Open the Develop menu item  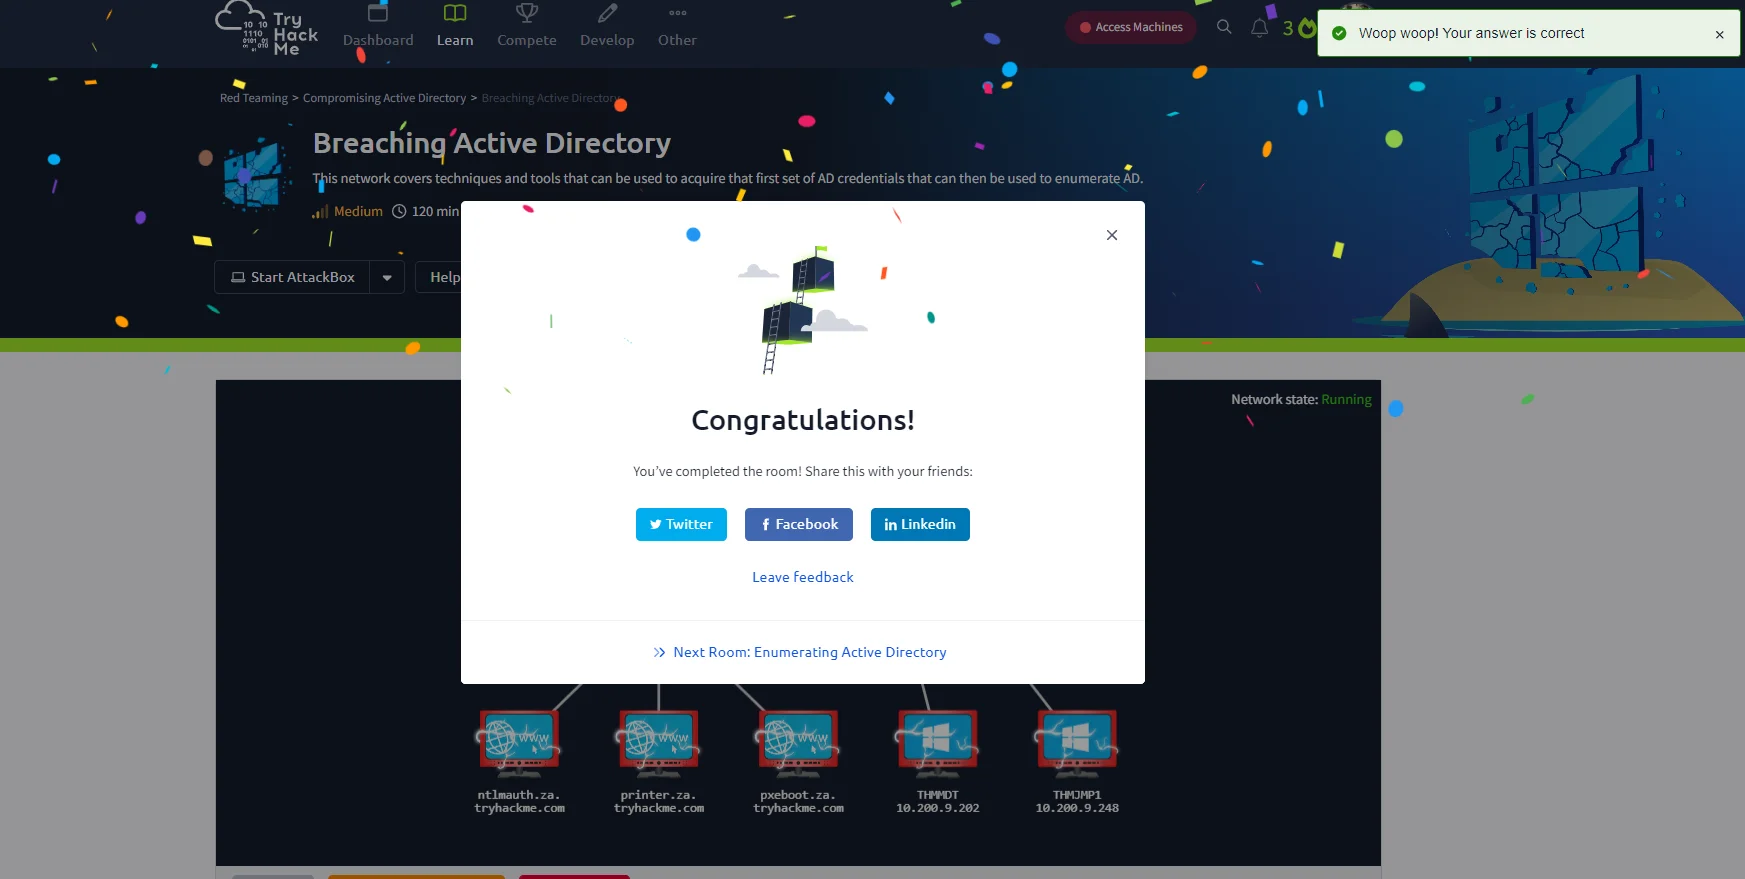tap(607, 27)
